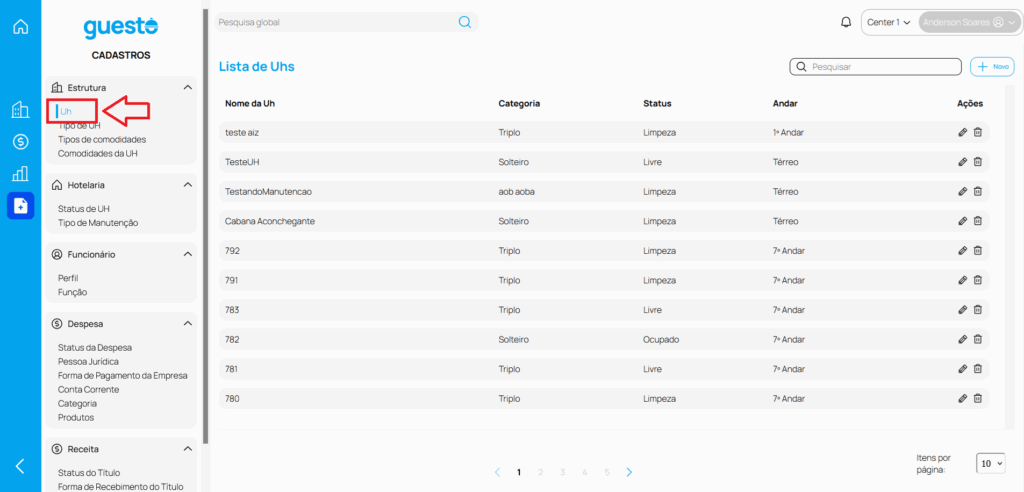The height and width of the screenshot is (492, 1024).
Task: Click the global search magnifier icon
Action: (x=464, y=22)
